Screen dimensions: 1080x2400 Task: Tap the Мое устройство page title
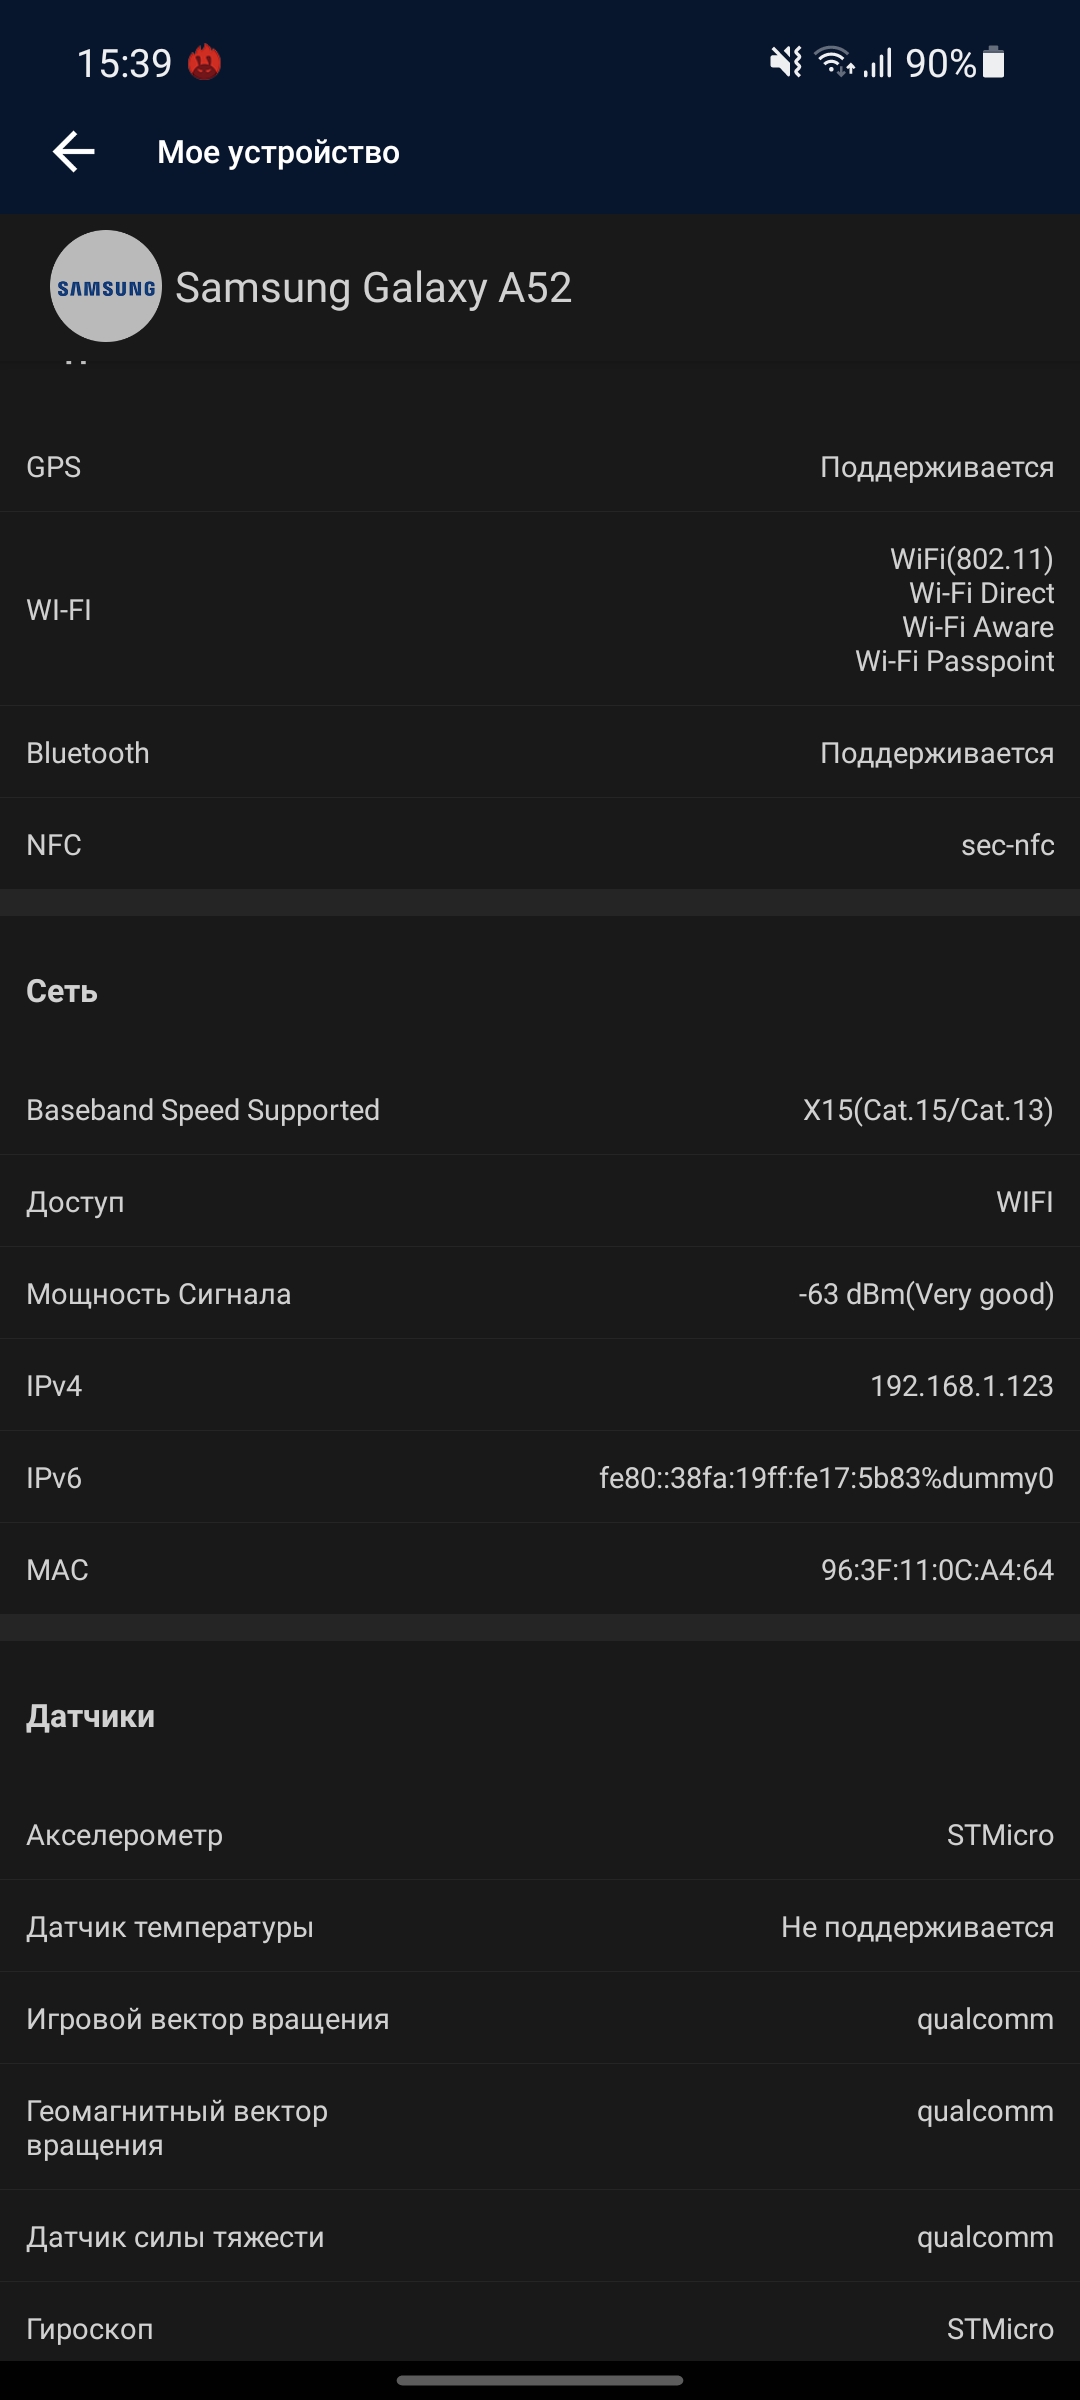pos(278,152)
